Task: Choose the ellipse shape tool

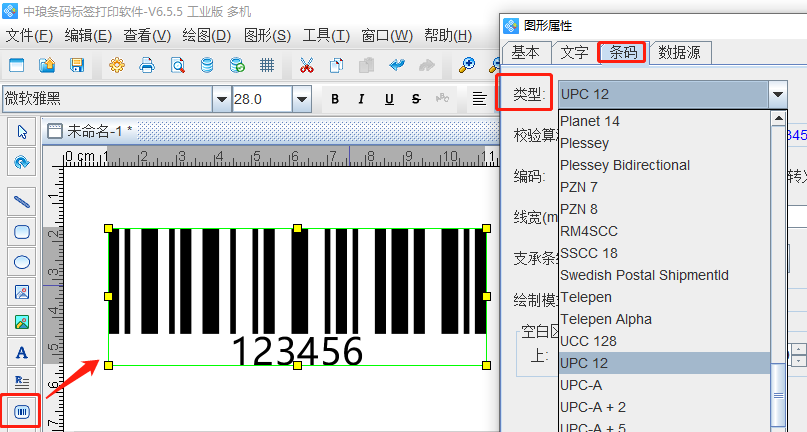Action: 21,262
